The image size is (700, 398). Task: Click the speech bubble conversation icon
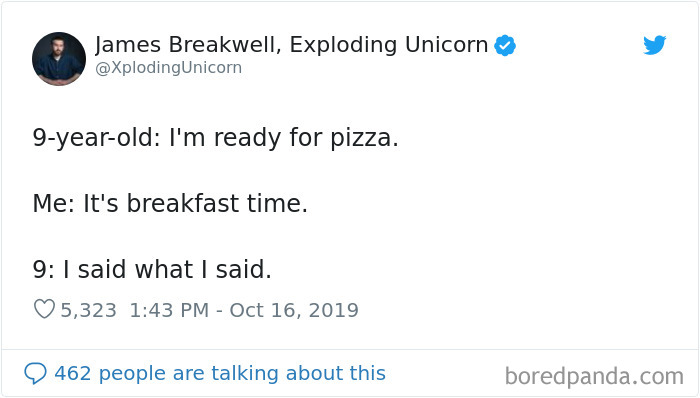click(x=35, y=373)
